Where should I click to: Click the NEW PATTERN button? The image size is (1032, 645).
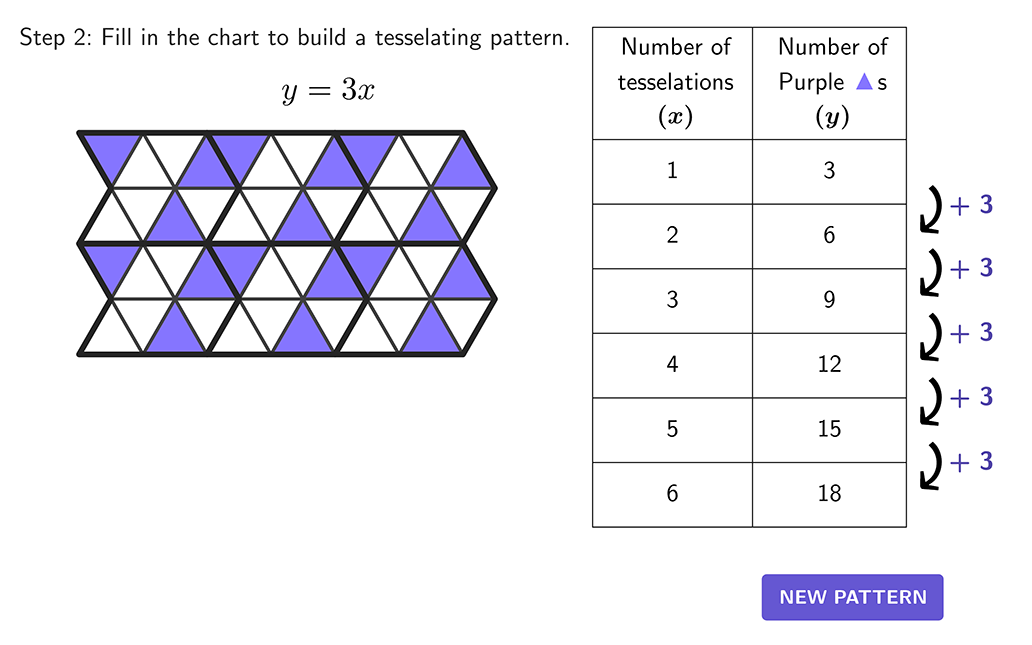pyautogui.click(x=852, y=597)
